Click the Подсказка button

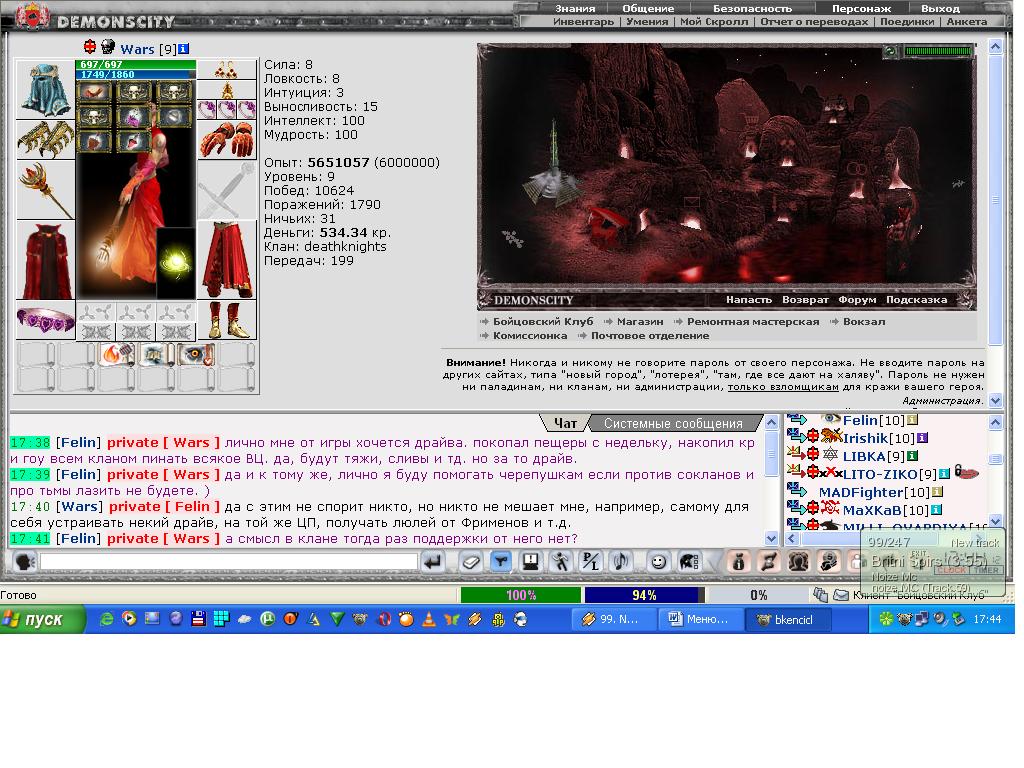pos(916,300)
